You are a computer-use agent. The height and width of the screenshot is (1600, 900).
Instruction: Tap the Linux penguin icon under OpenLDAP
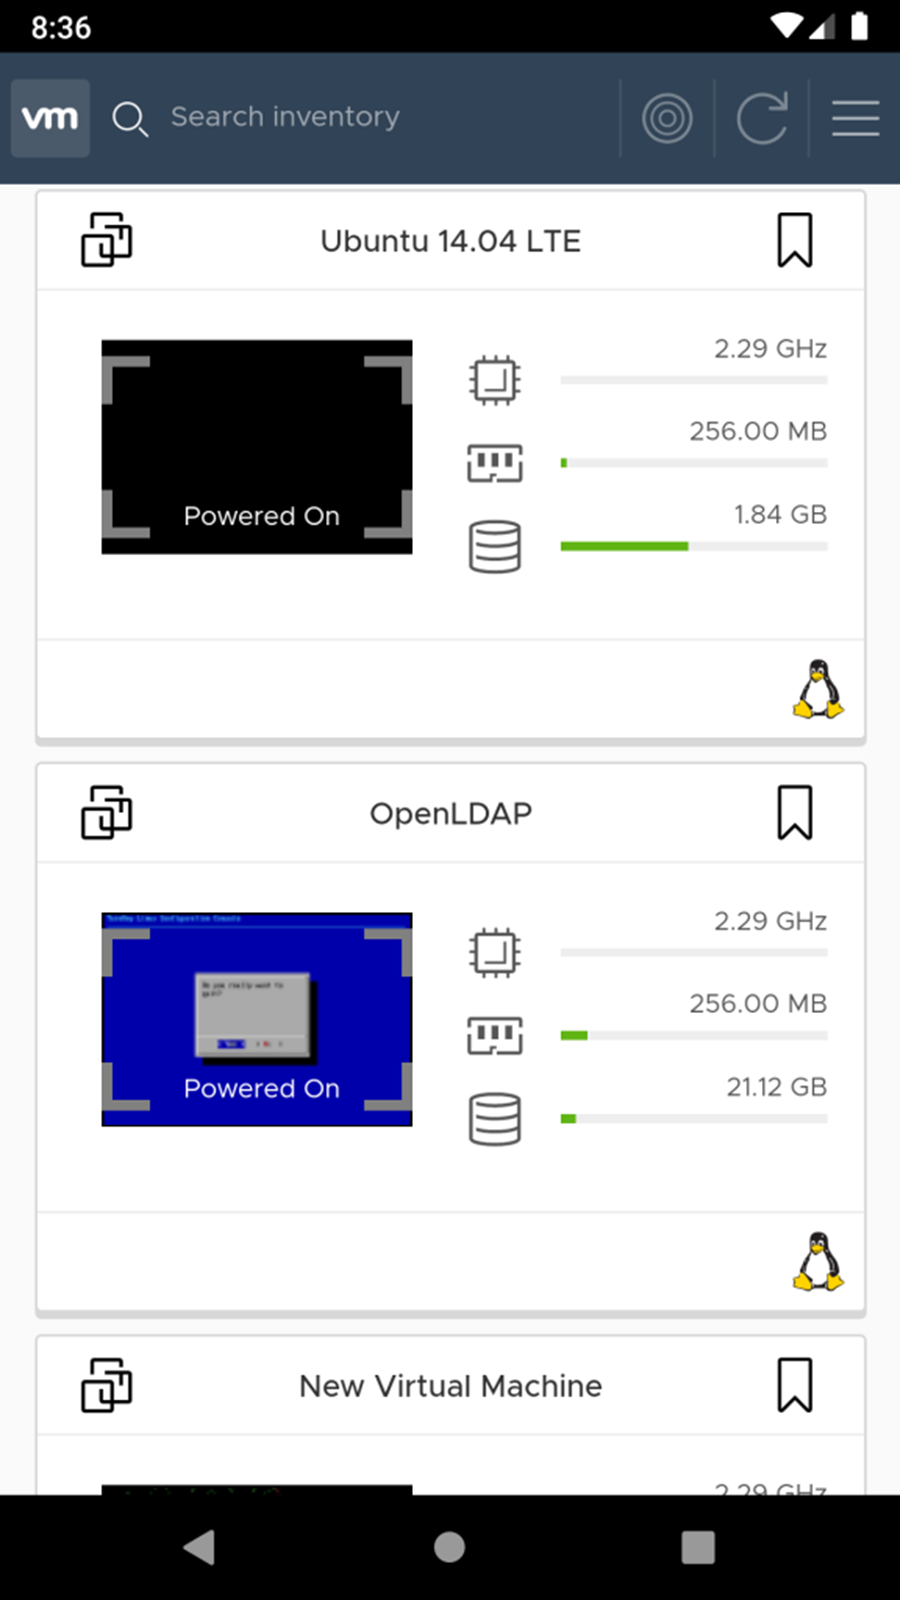pyautogui.click(x=818, y=1262)
